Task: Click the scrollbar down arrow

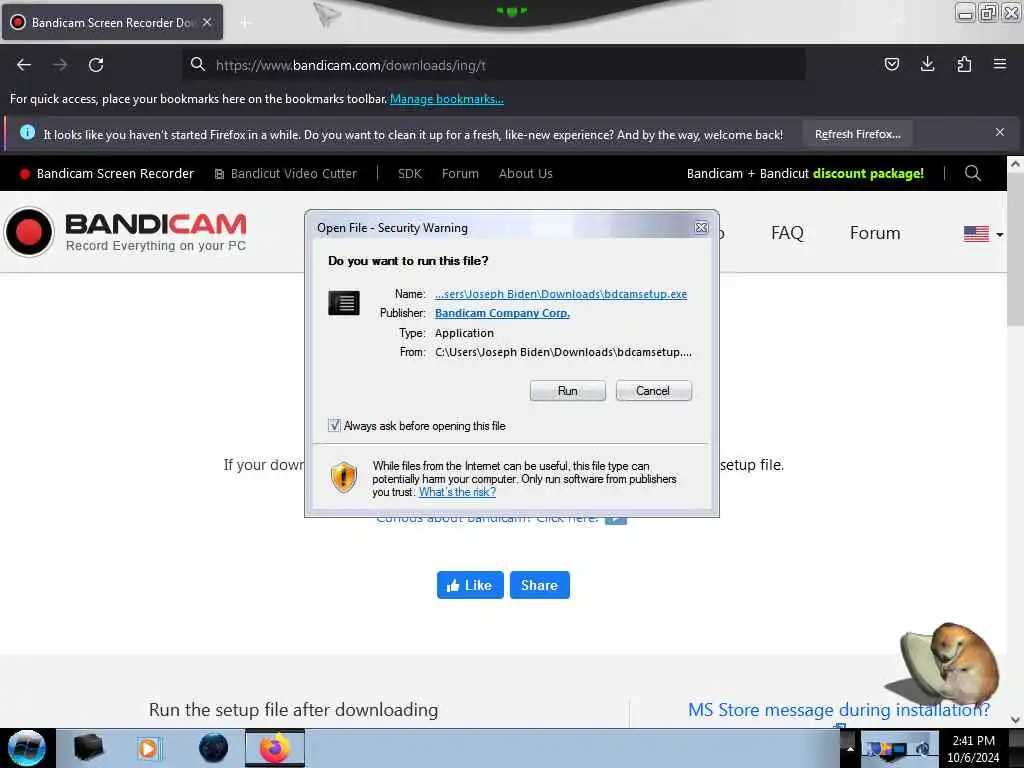Action: 1015,720
